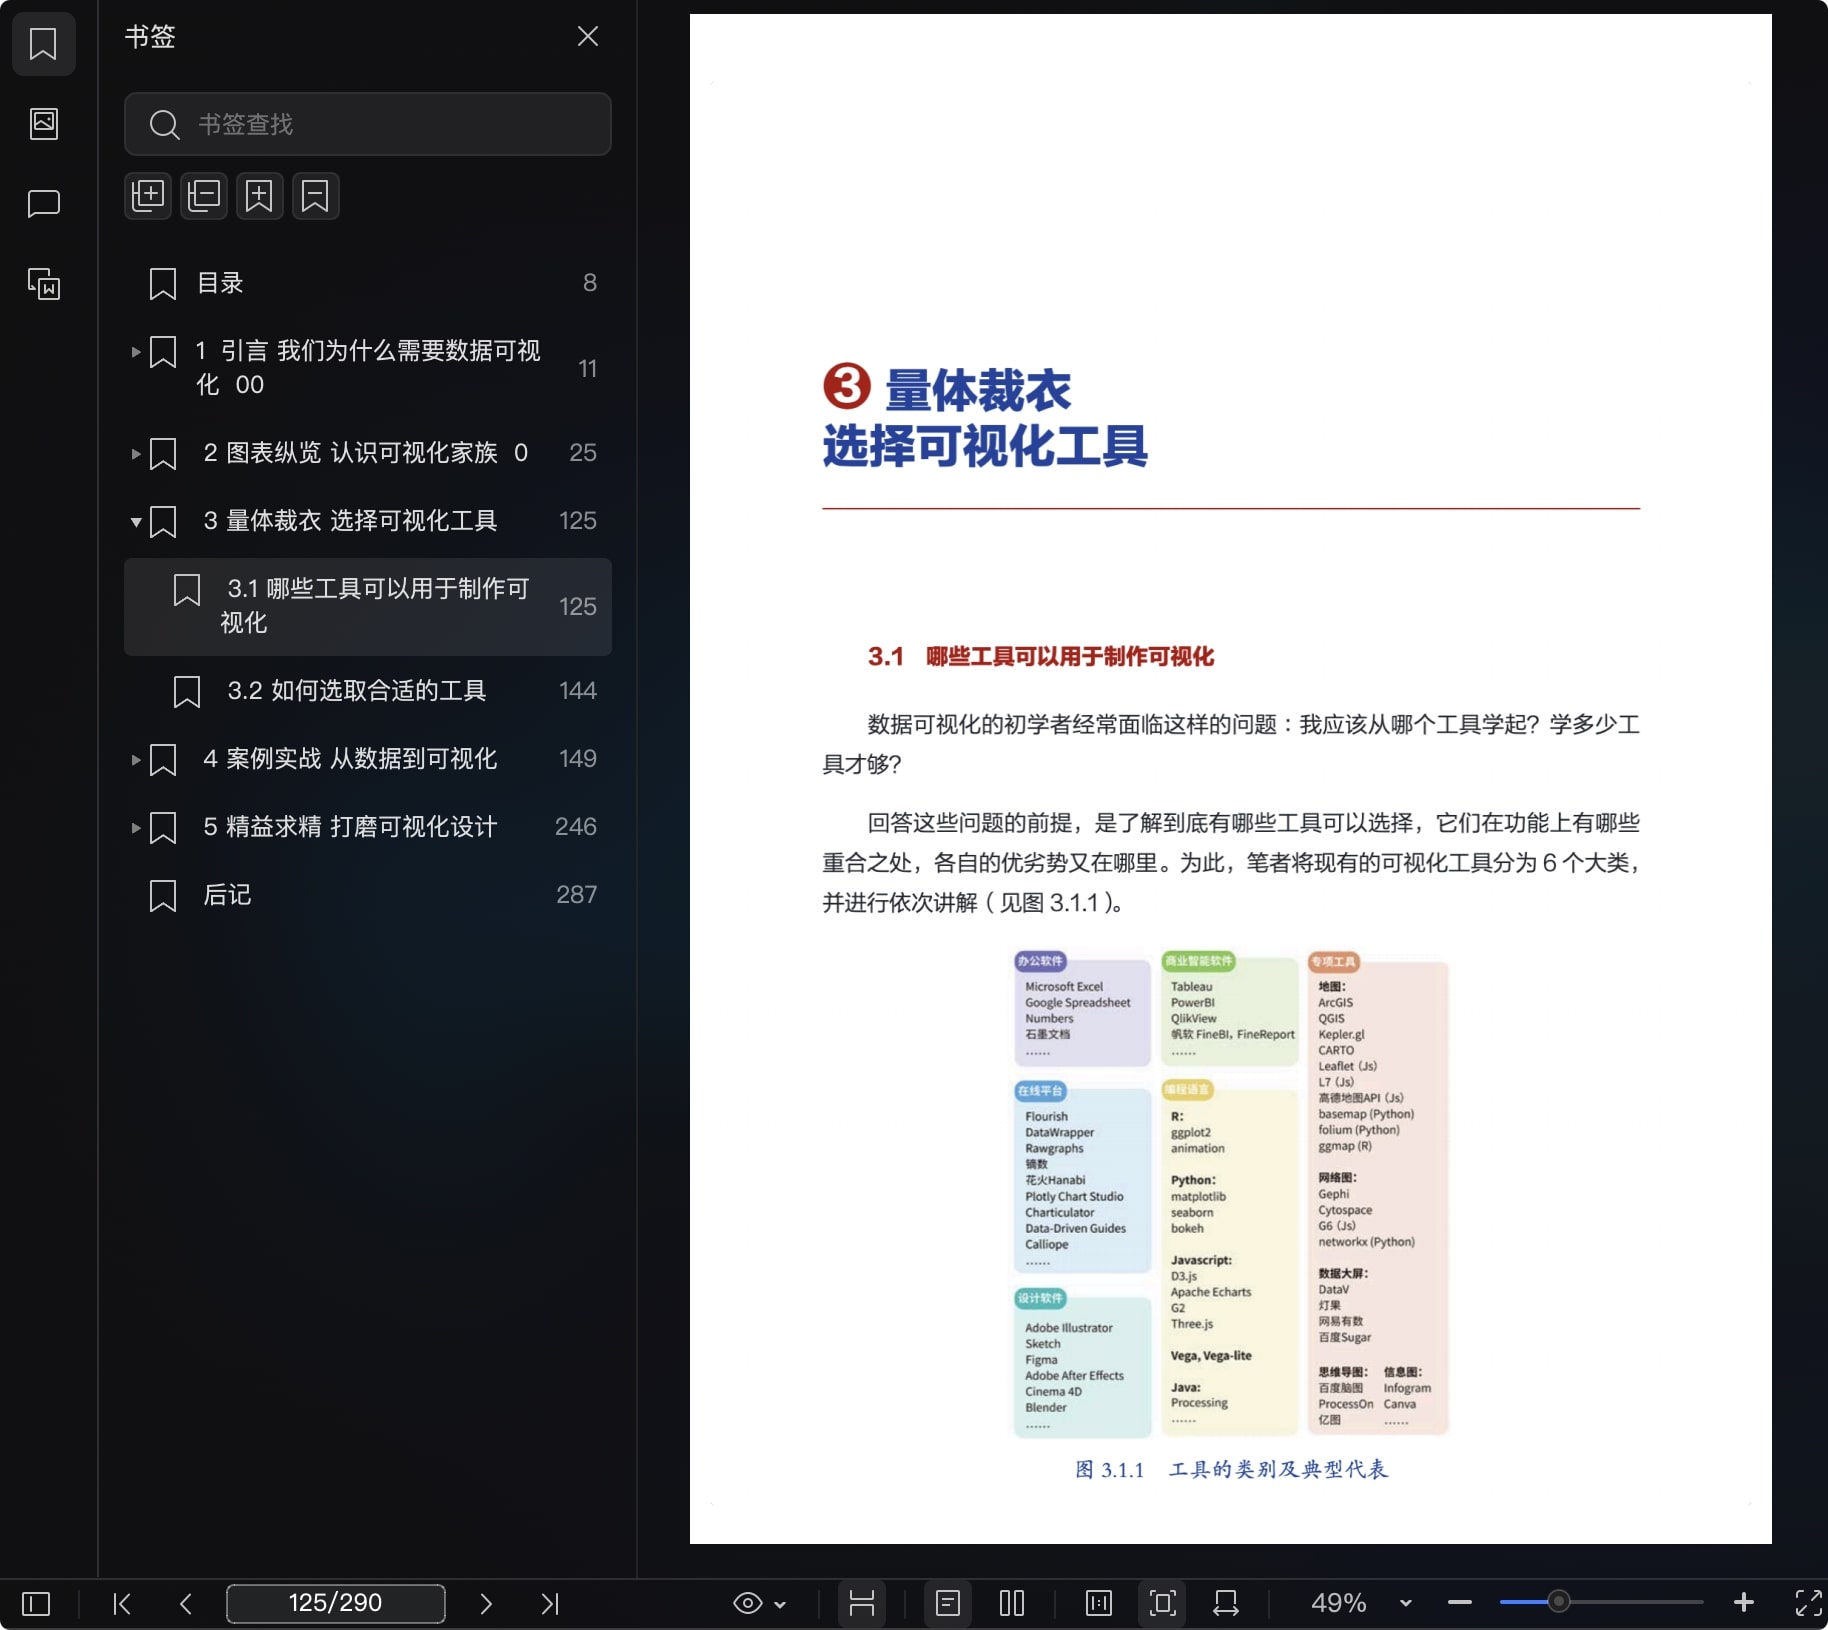This screenshot has width=1828, height=1630.
Task: Expand chapter 4 案例实战 bookmark
Action: (x=136, y=760)
